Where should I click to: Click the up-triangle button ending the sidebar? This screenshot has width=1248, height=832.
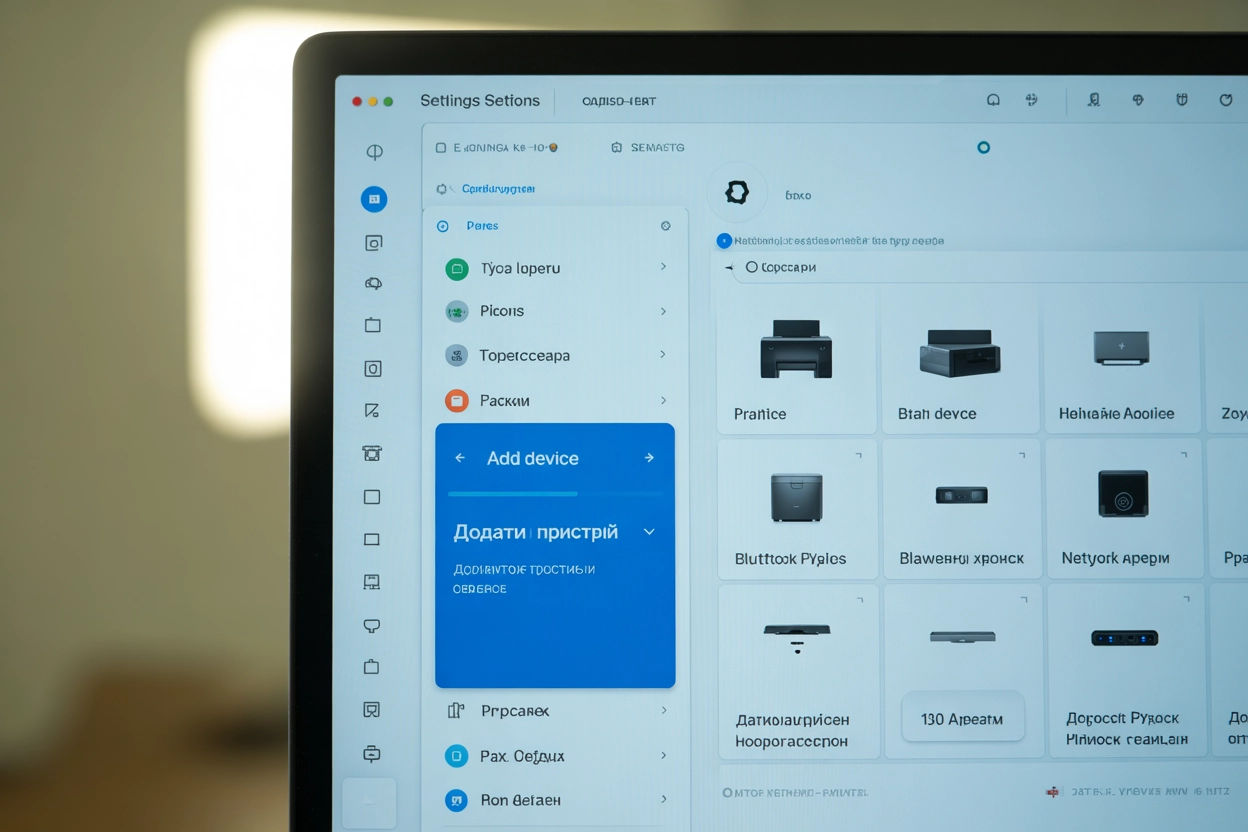click(x=369, y=802)
